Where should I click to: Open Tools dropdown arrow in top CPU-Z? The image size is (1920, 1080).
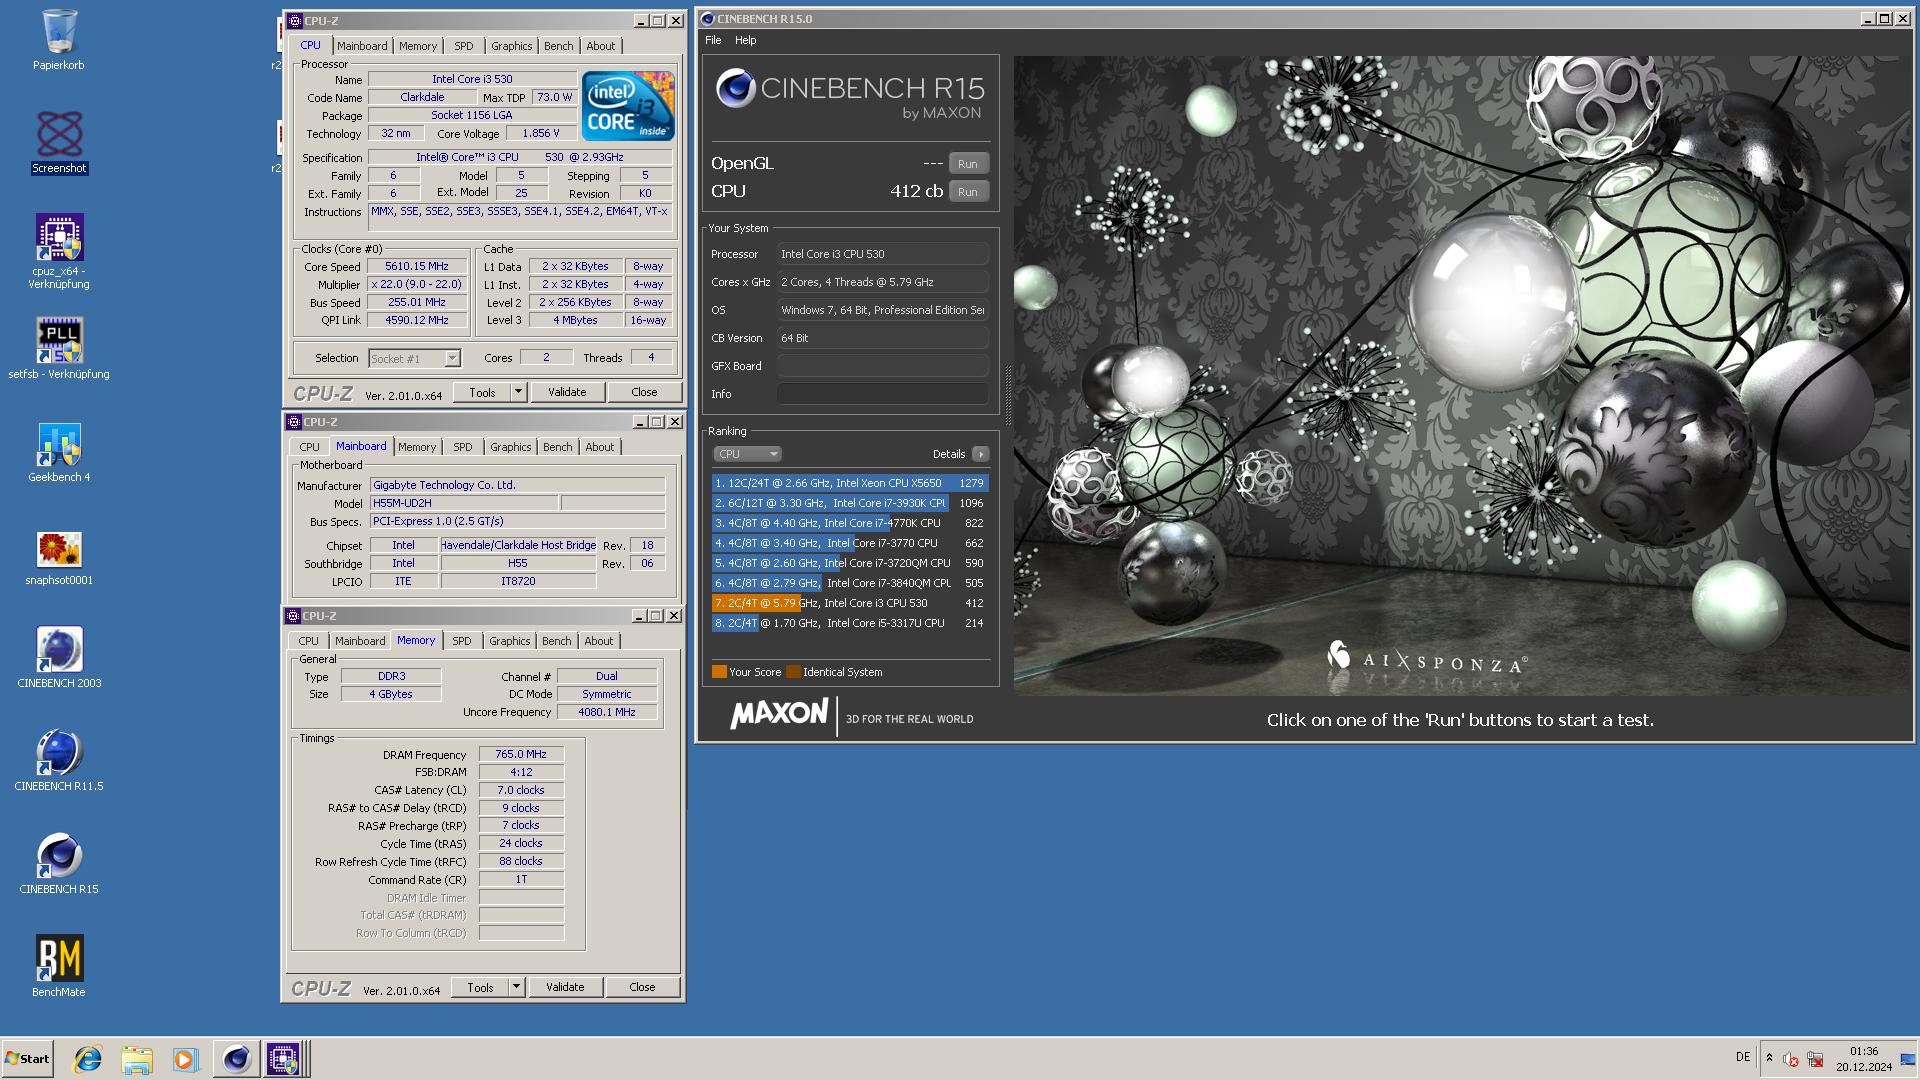[519, 393]
